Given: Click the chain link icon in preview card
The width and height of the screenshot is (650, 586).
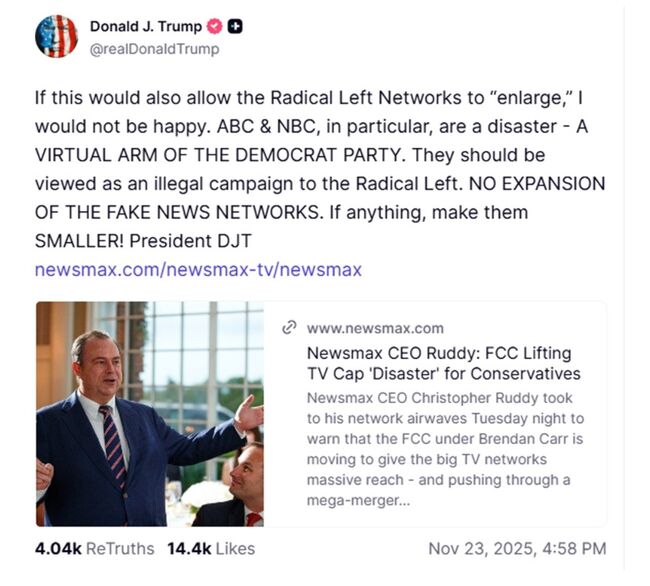Looking at the screenshot, I should [x=290, y=328].
